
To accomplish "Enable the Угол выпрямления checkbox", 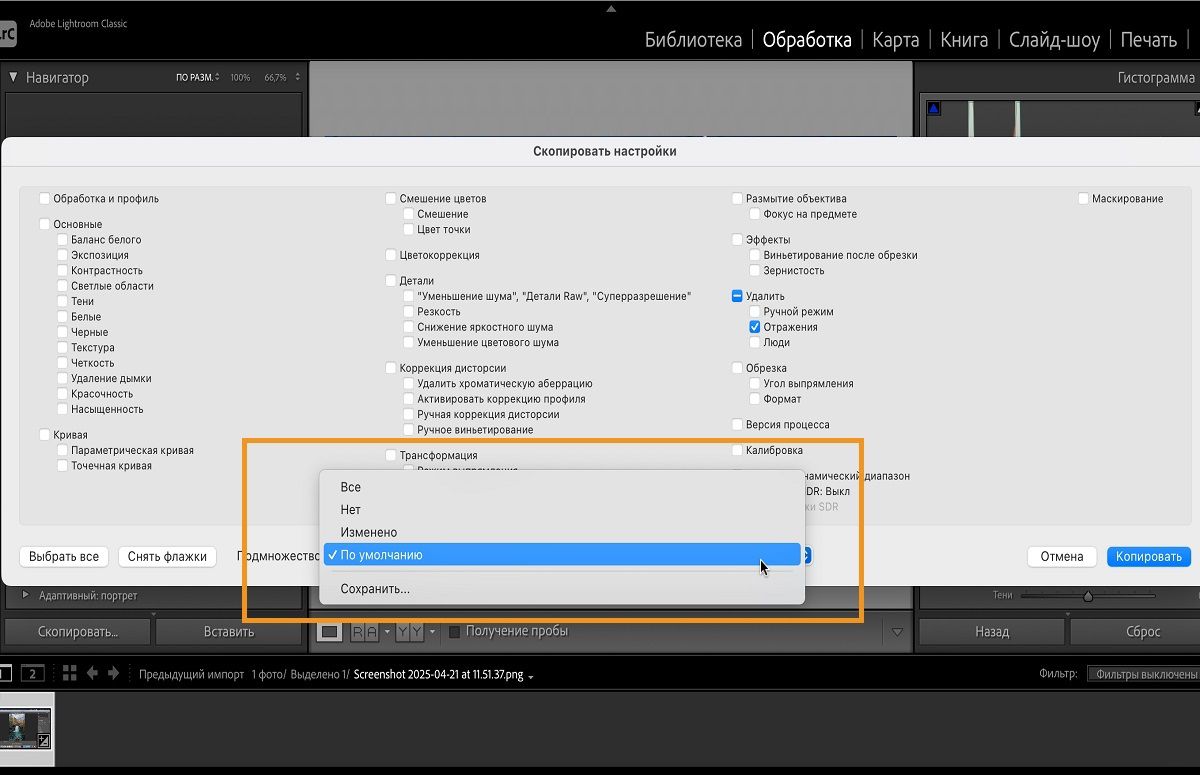I will [755, 383].
